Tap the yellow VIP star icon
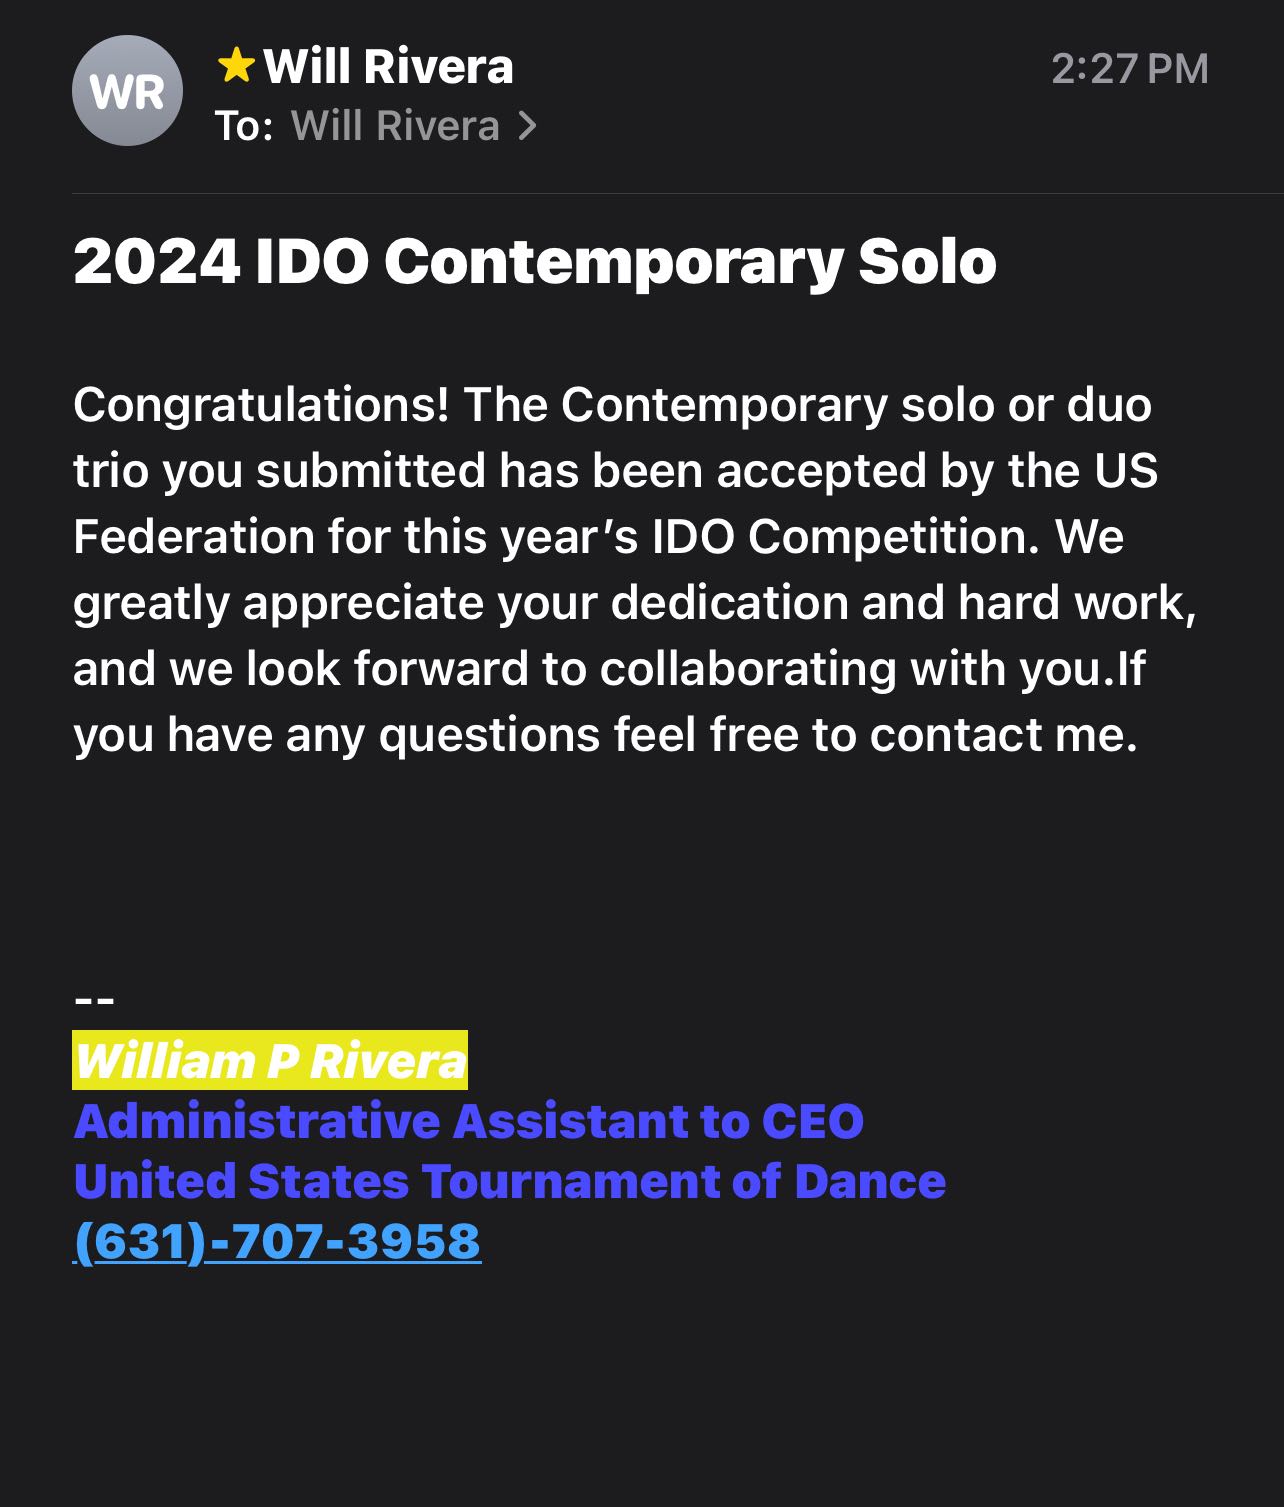 coord(236,66)
